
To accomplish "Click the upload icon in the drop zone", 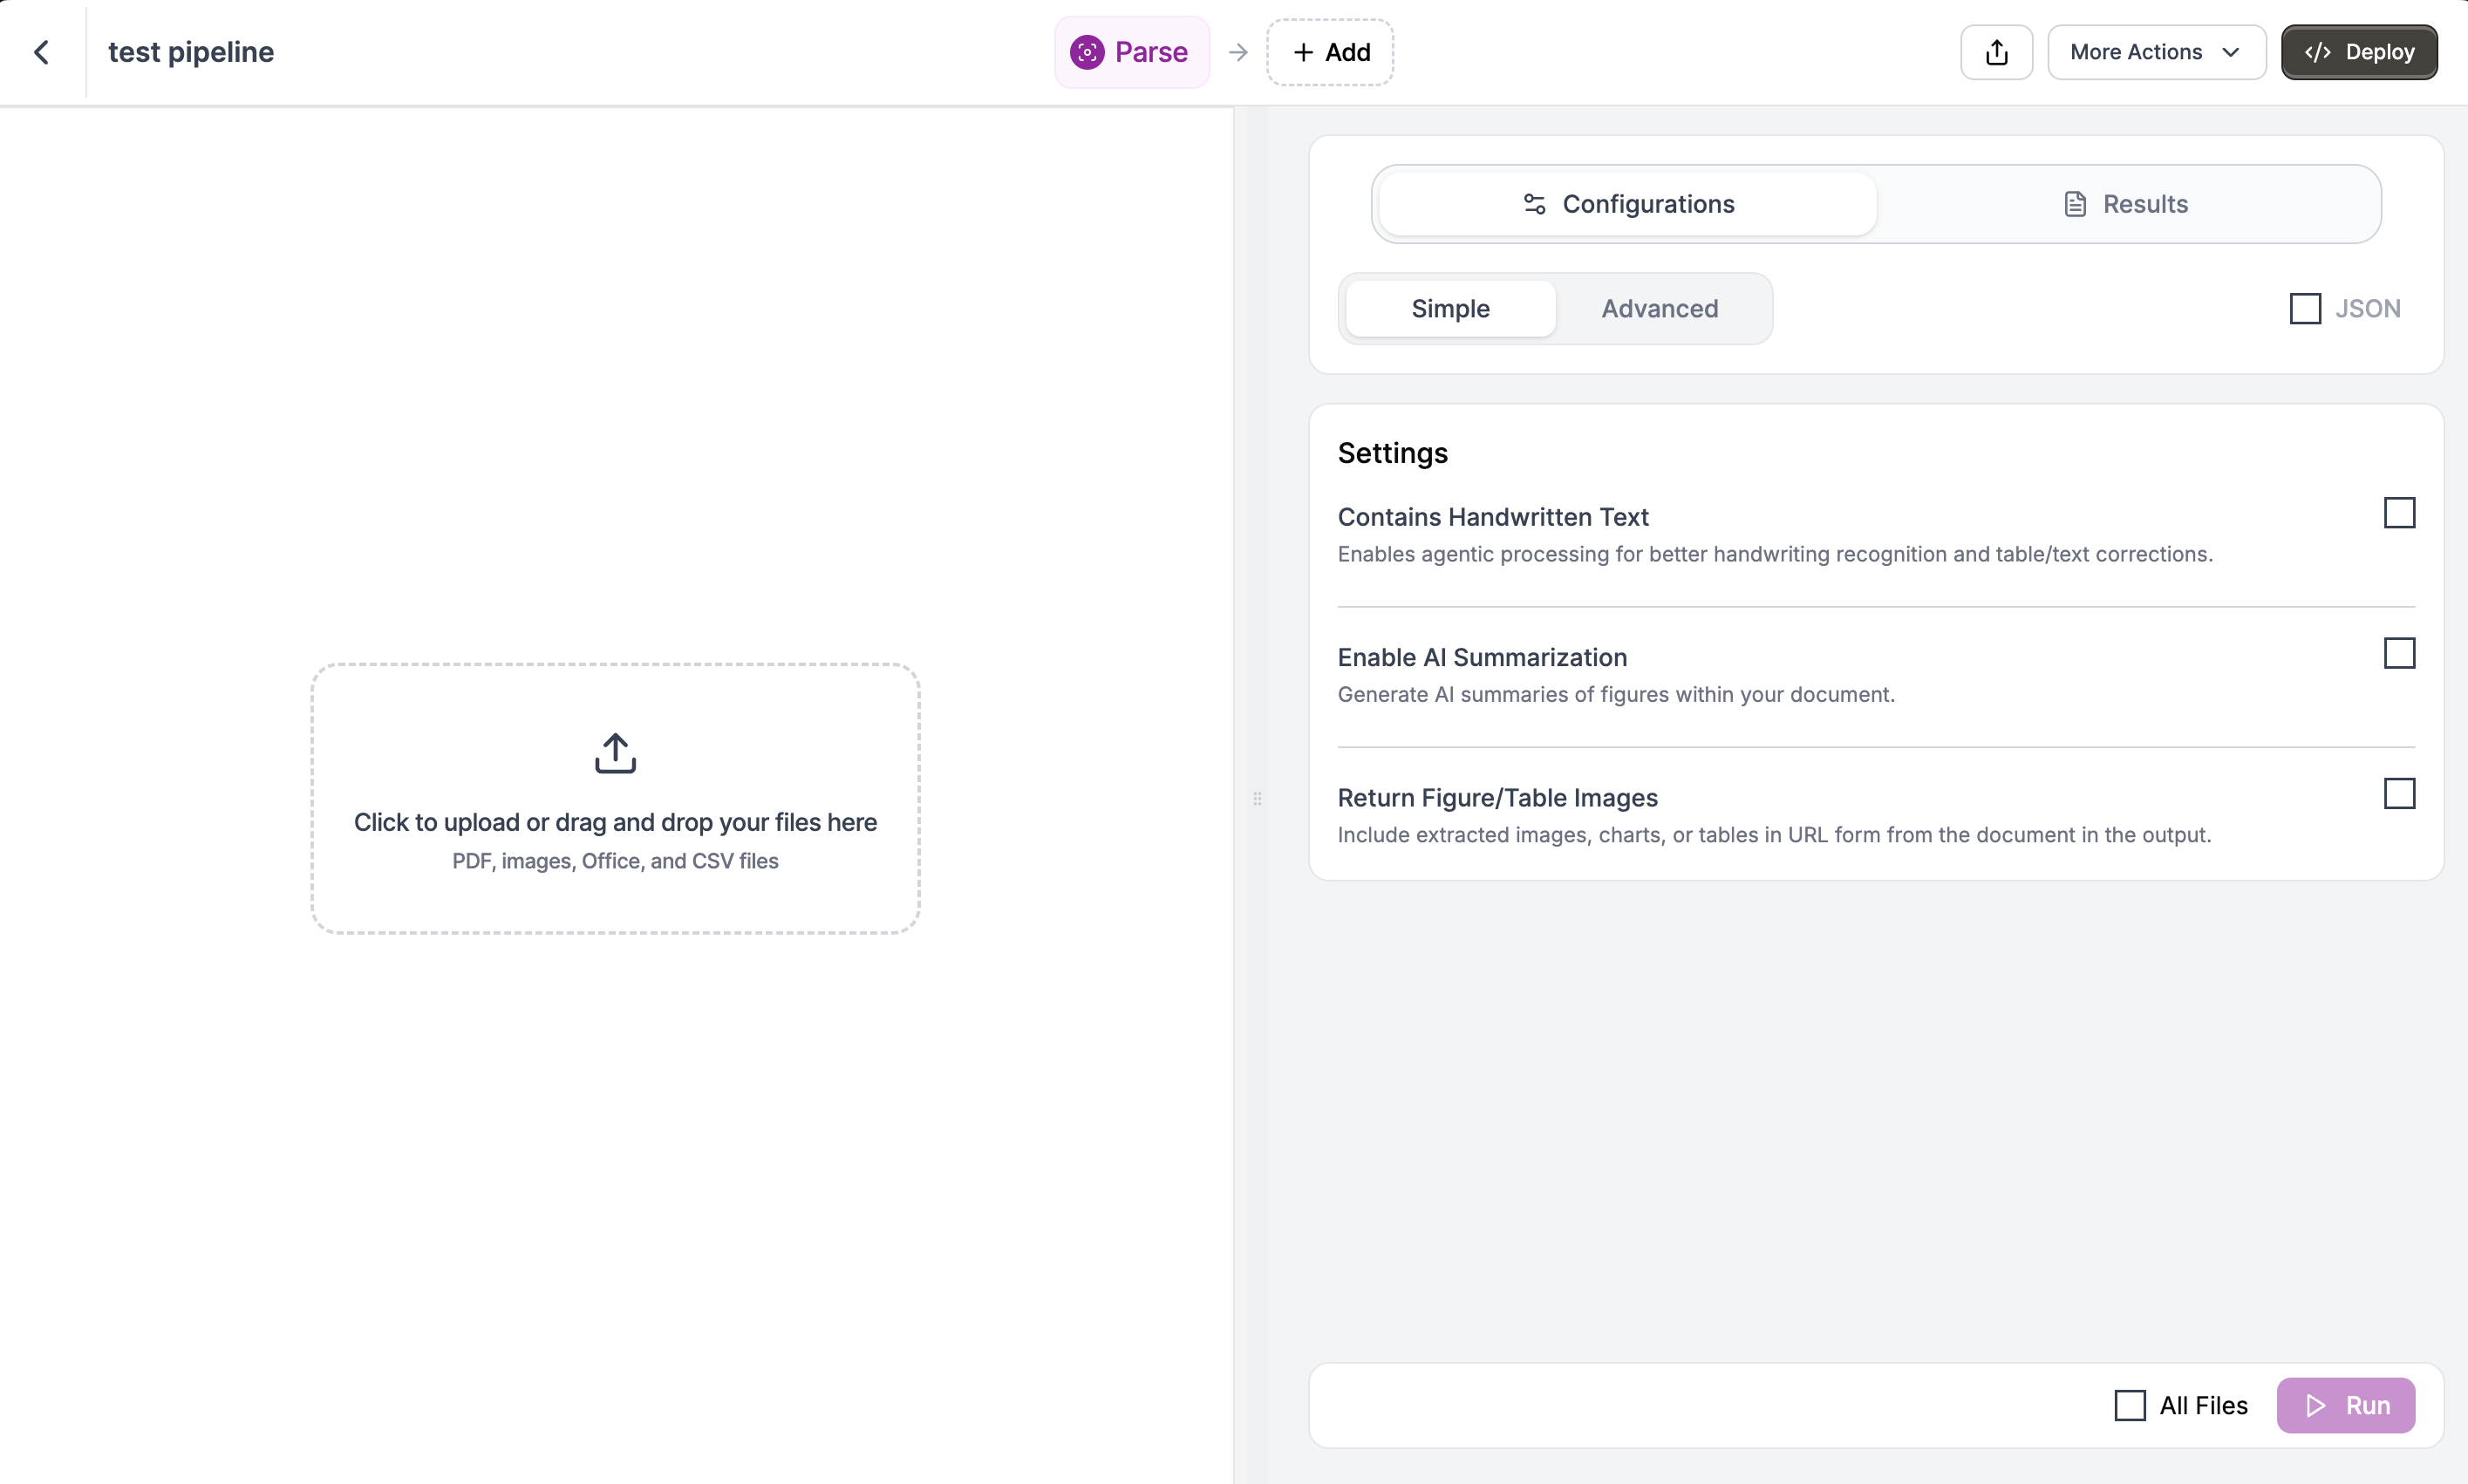I will (614, 752).
